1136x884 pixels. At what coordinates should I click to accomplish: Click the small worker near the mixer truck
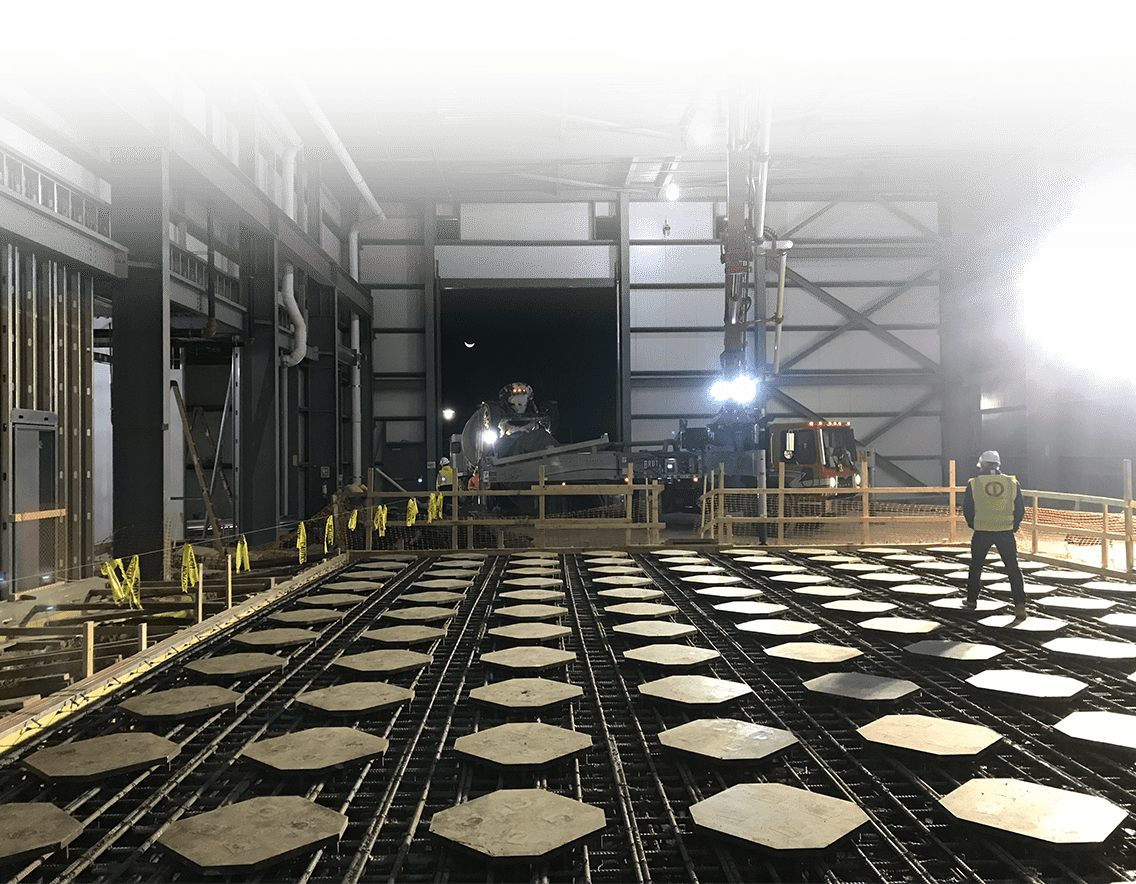(445, 473)
